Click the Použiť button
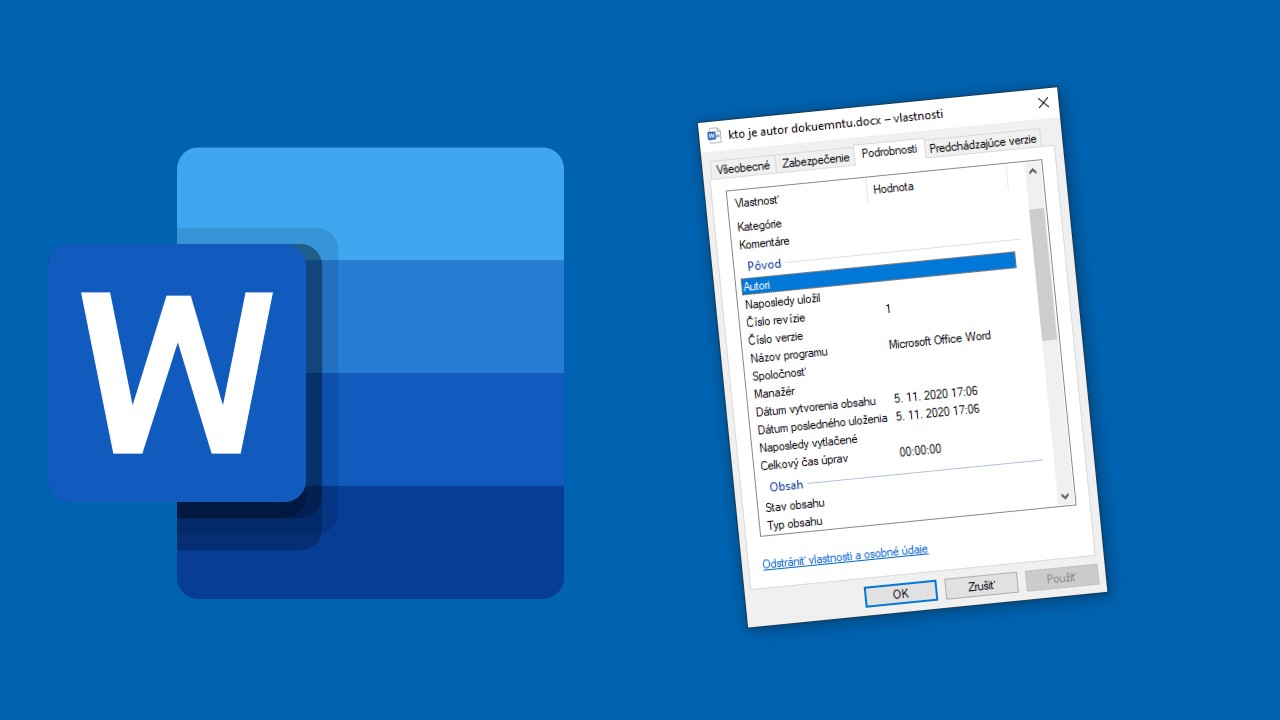 point(1061,577)
